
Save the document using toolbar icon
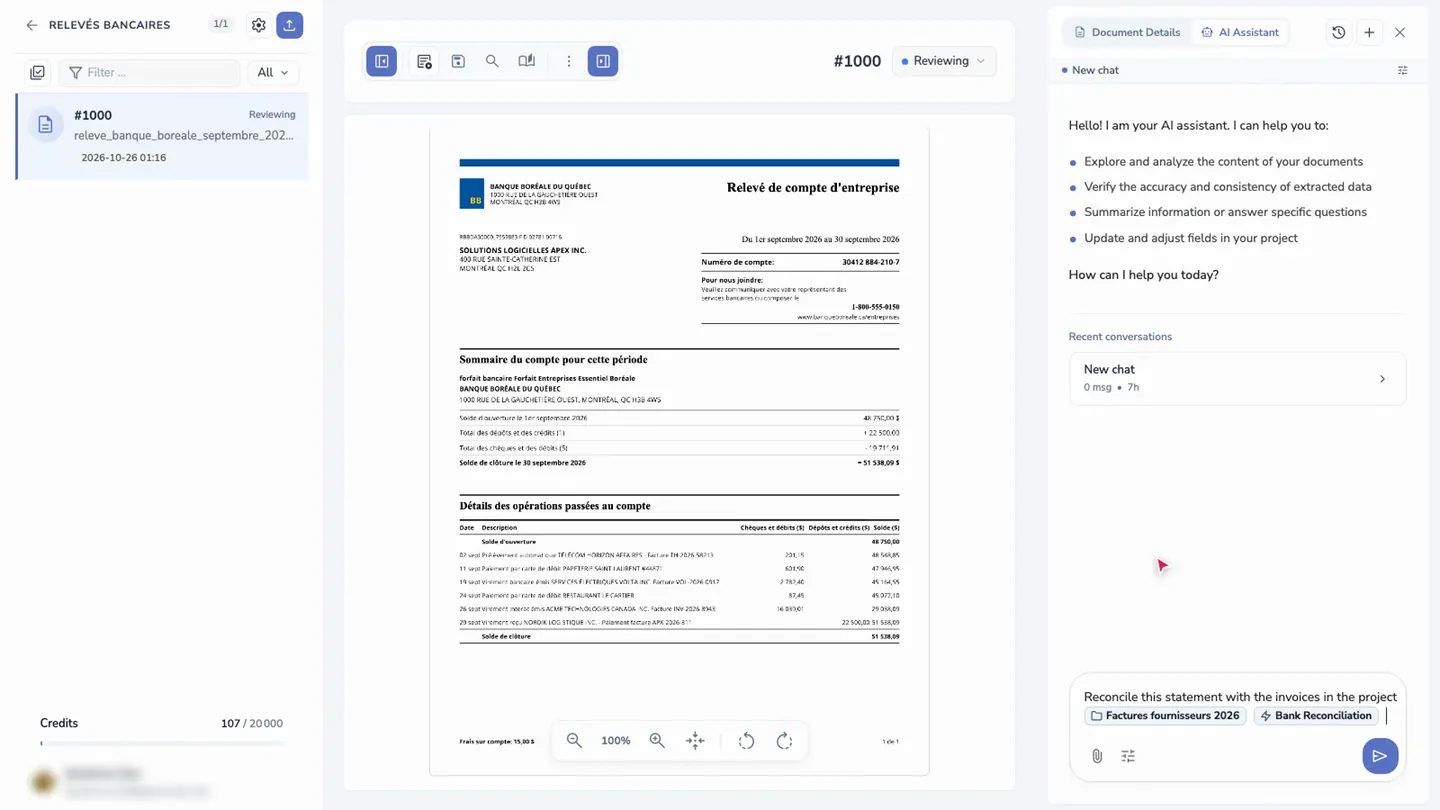coord(458,61)
